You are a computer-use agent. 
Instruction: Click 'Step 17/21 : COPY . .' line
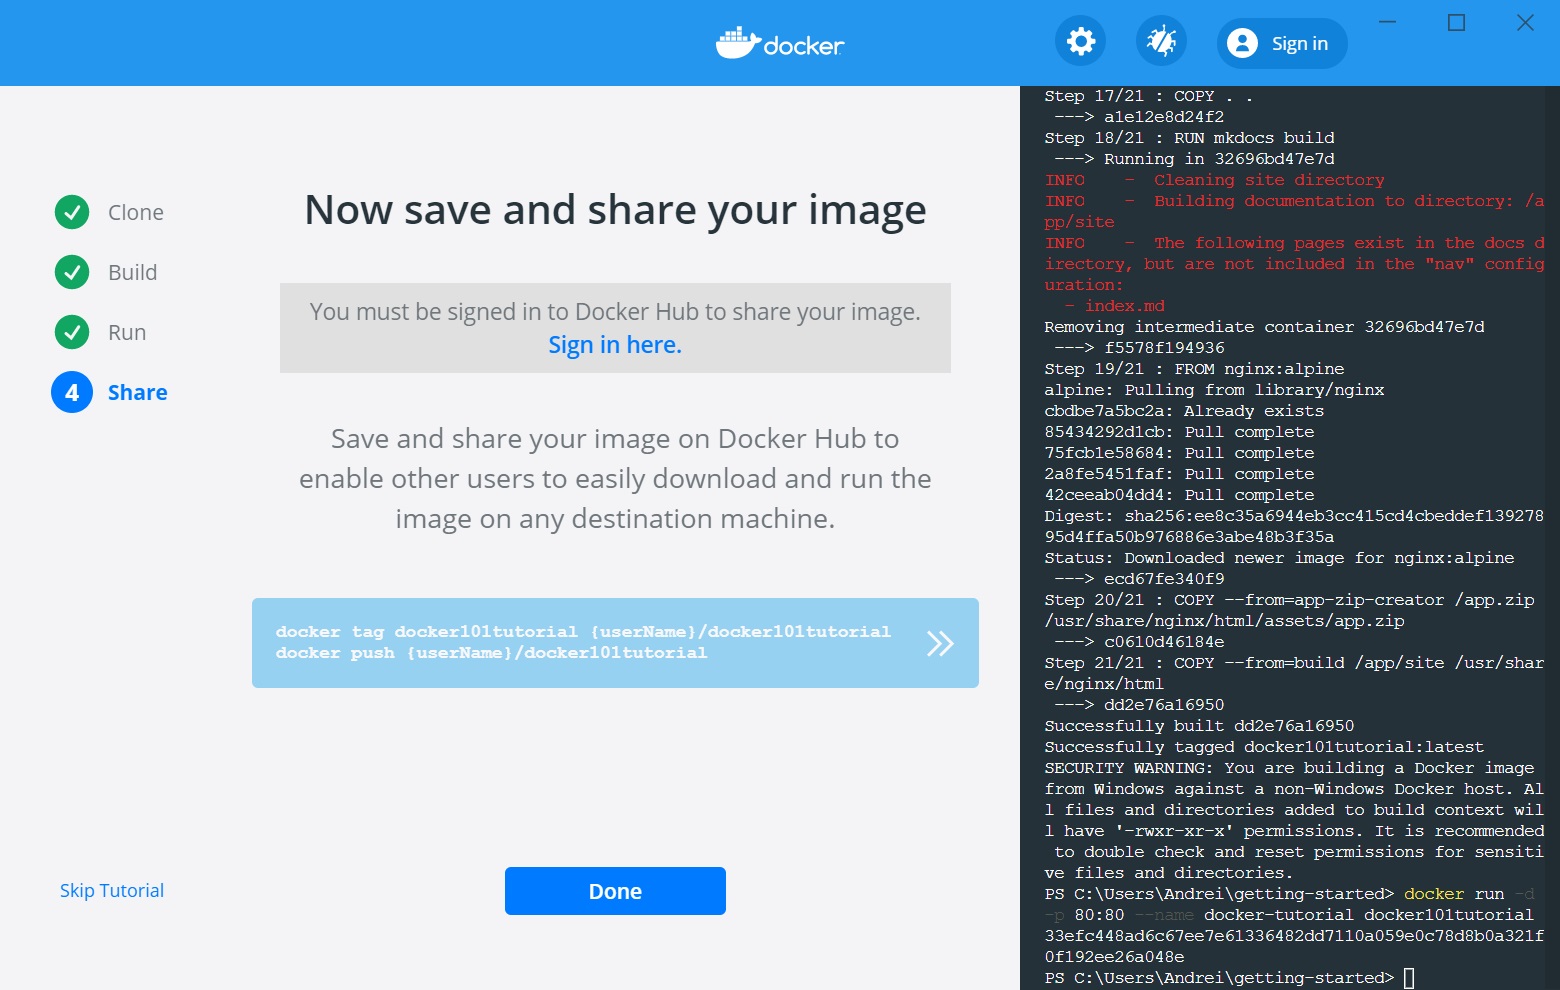pyautogui.click(x=1149, y=96)
